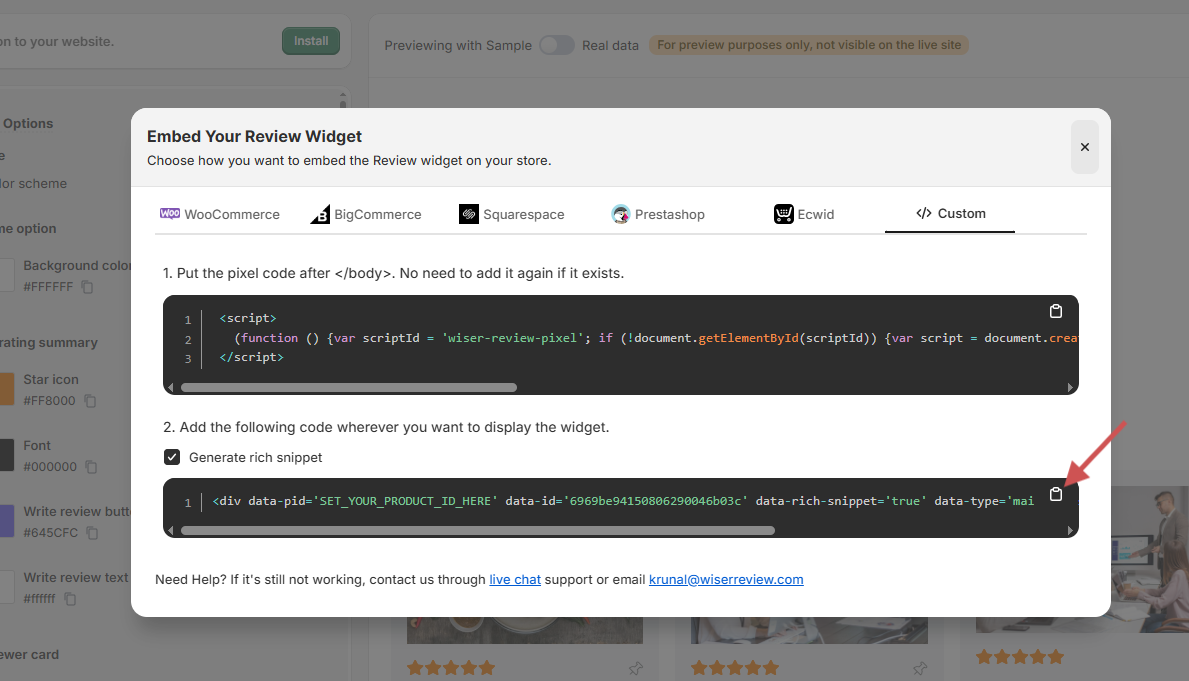
Task: Switch to the WooCommerce tab
Action: 220,214
